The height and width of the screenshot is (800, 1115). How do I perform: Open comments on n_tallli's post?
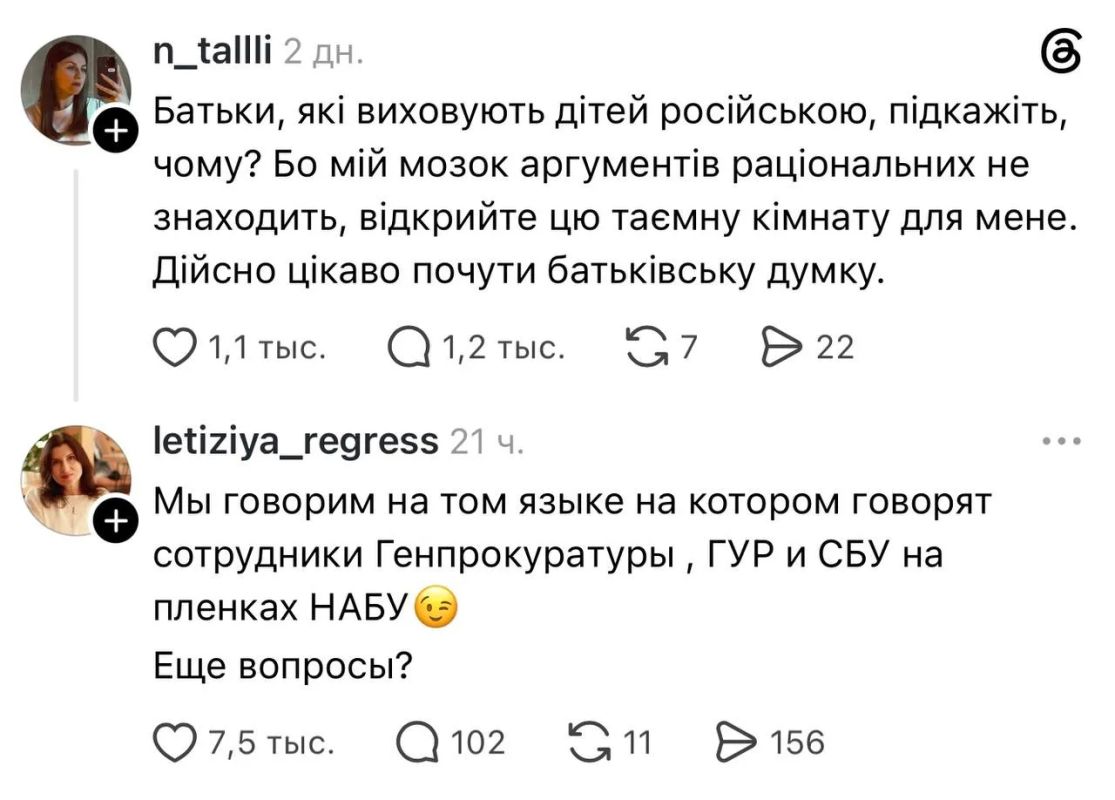pyautogui.click(x=409, y=348)
